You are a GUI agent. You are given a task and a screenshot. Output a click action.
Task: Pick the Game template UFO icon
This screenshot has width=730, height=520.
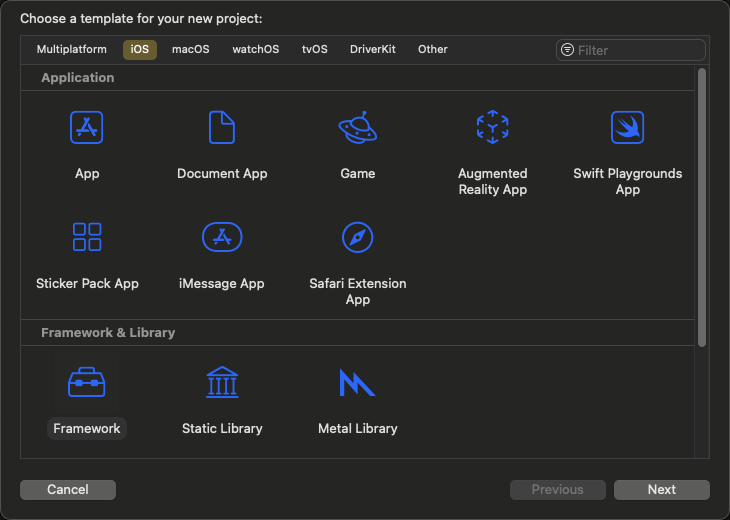point(358,127)
